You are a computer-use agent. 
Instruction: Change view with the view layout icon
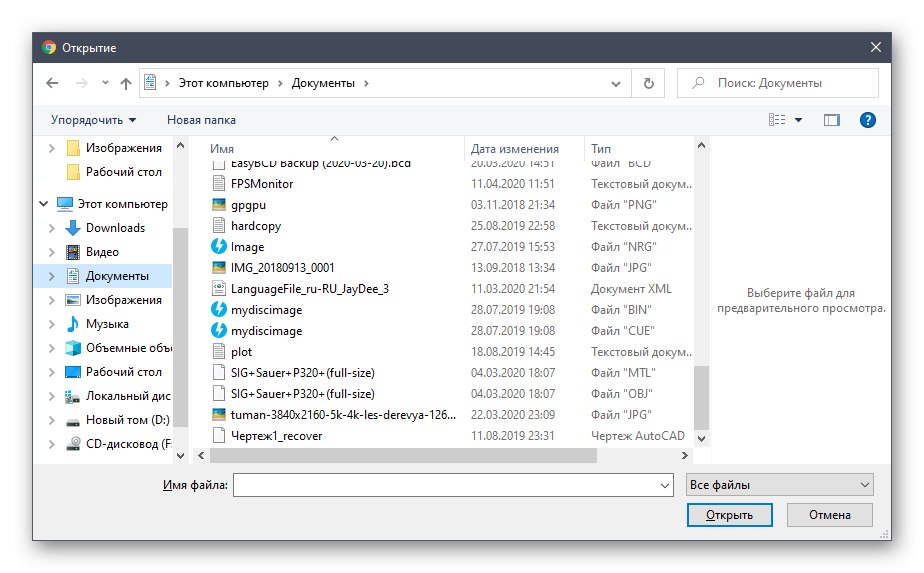click(x=777, y=120)
